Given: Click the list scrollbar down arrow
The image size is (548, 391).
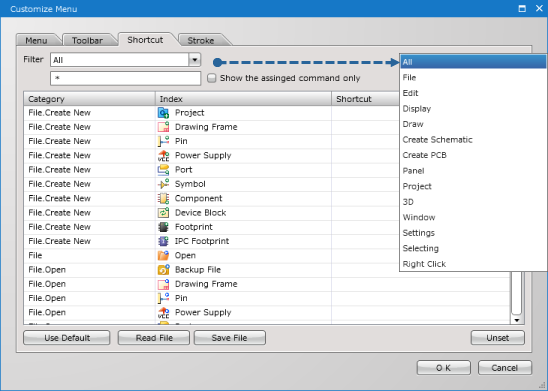Looking at the screenshot, I should tap(517, 320).
